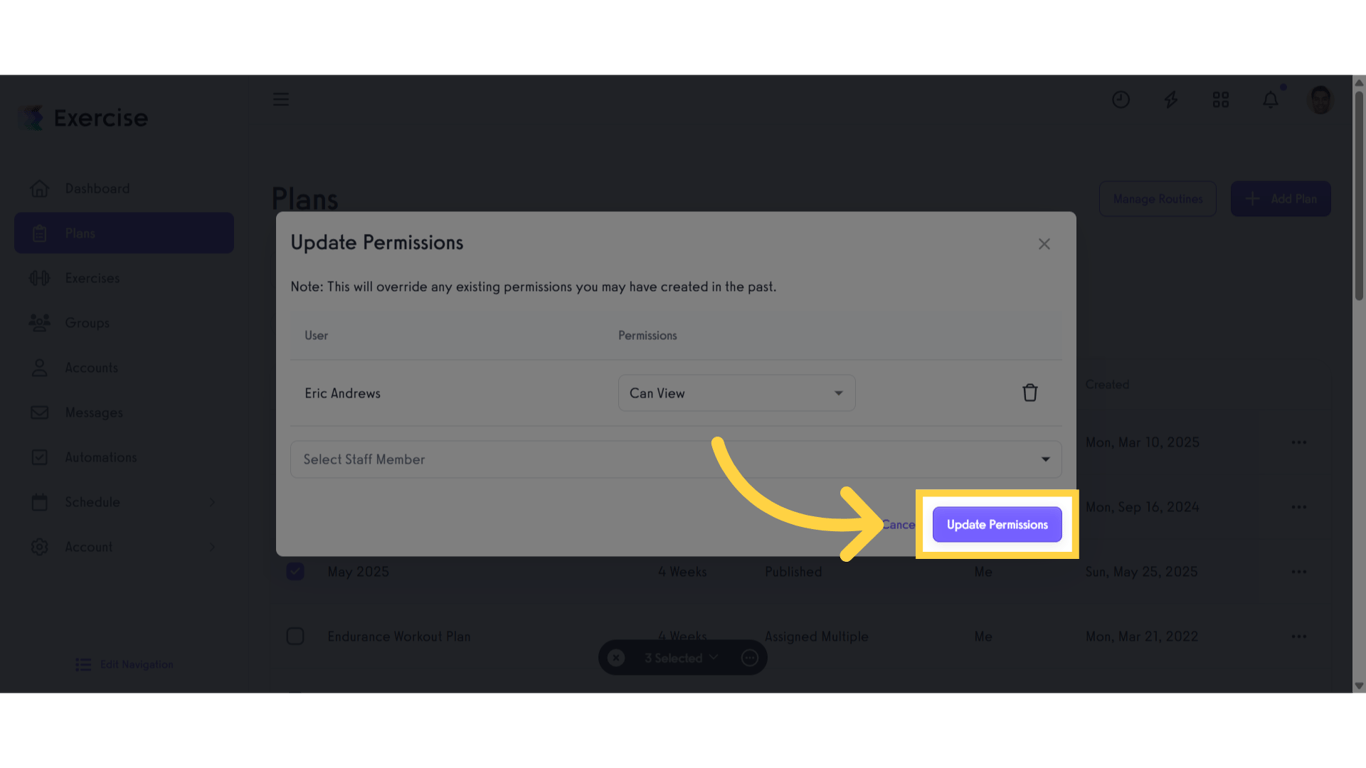Screen dimensions: 1366x768
Task: Open the user profile avatar
Action: click(1319, 99)
